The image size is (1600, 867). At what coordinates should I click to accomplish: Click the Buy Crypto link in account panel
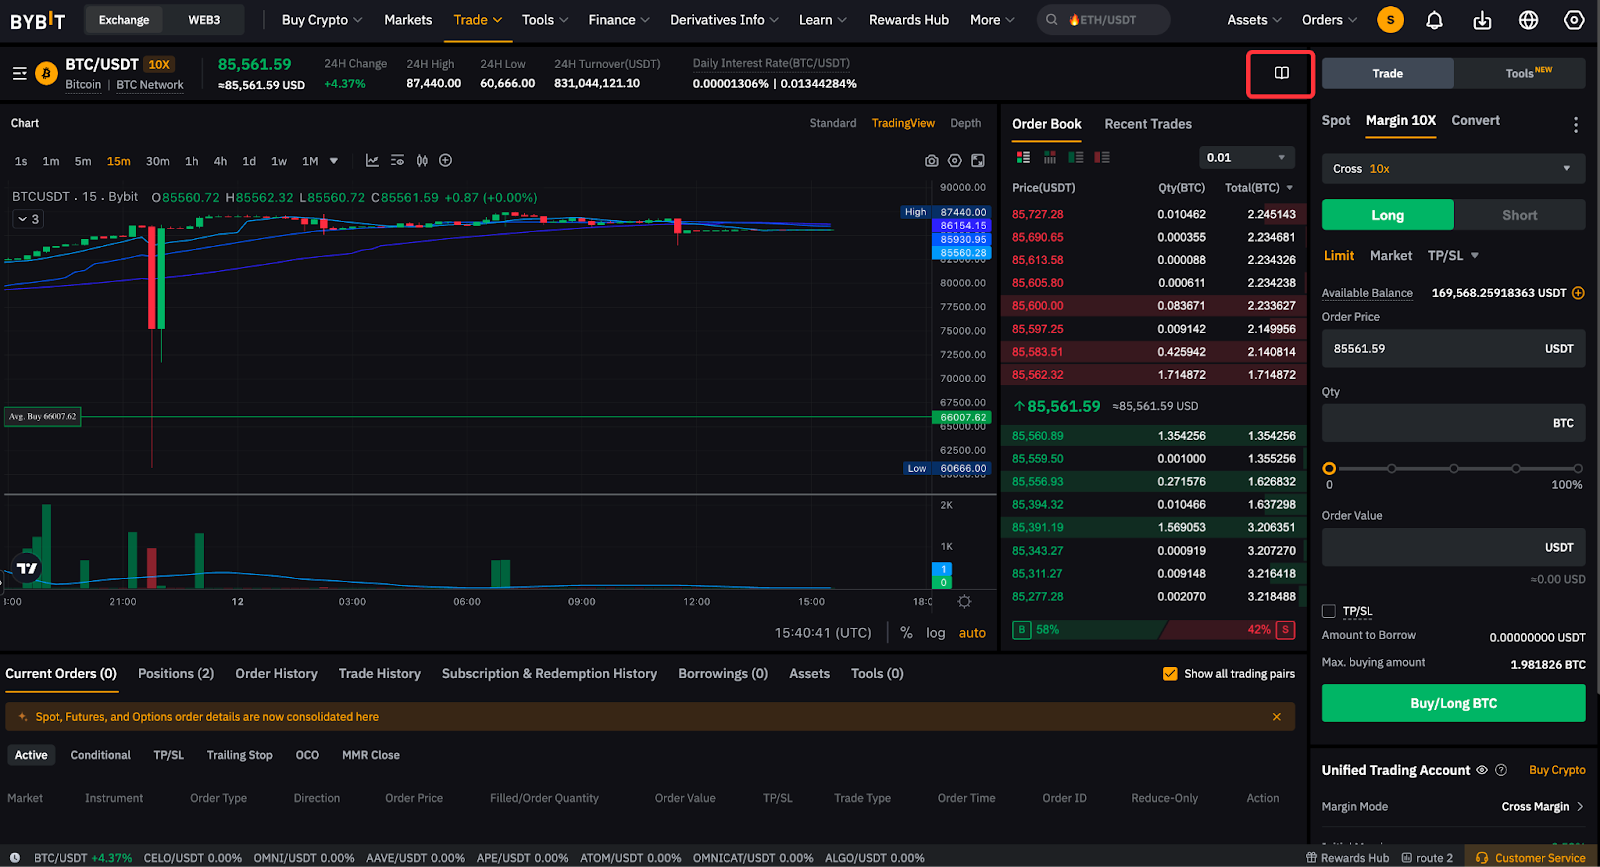1557,770
